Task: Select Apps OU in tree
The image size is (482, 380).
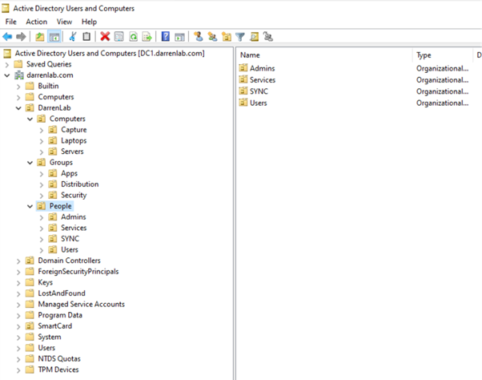Action: (69, 173)
